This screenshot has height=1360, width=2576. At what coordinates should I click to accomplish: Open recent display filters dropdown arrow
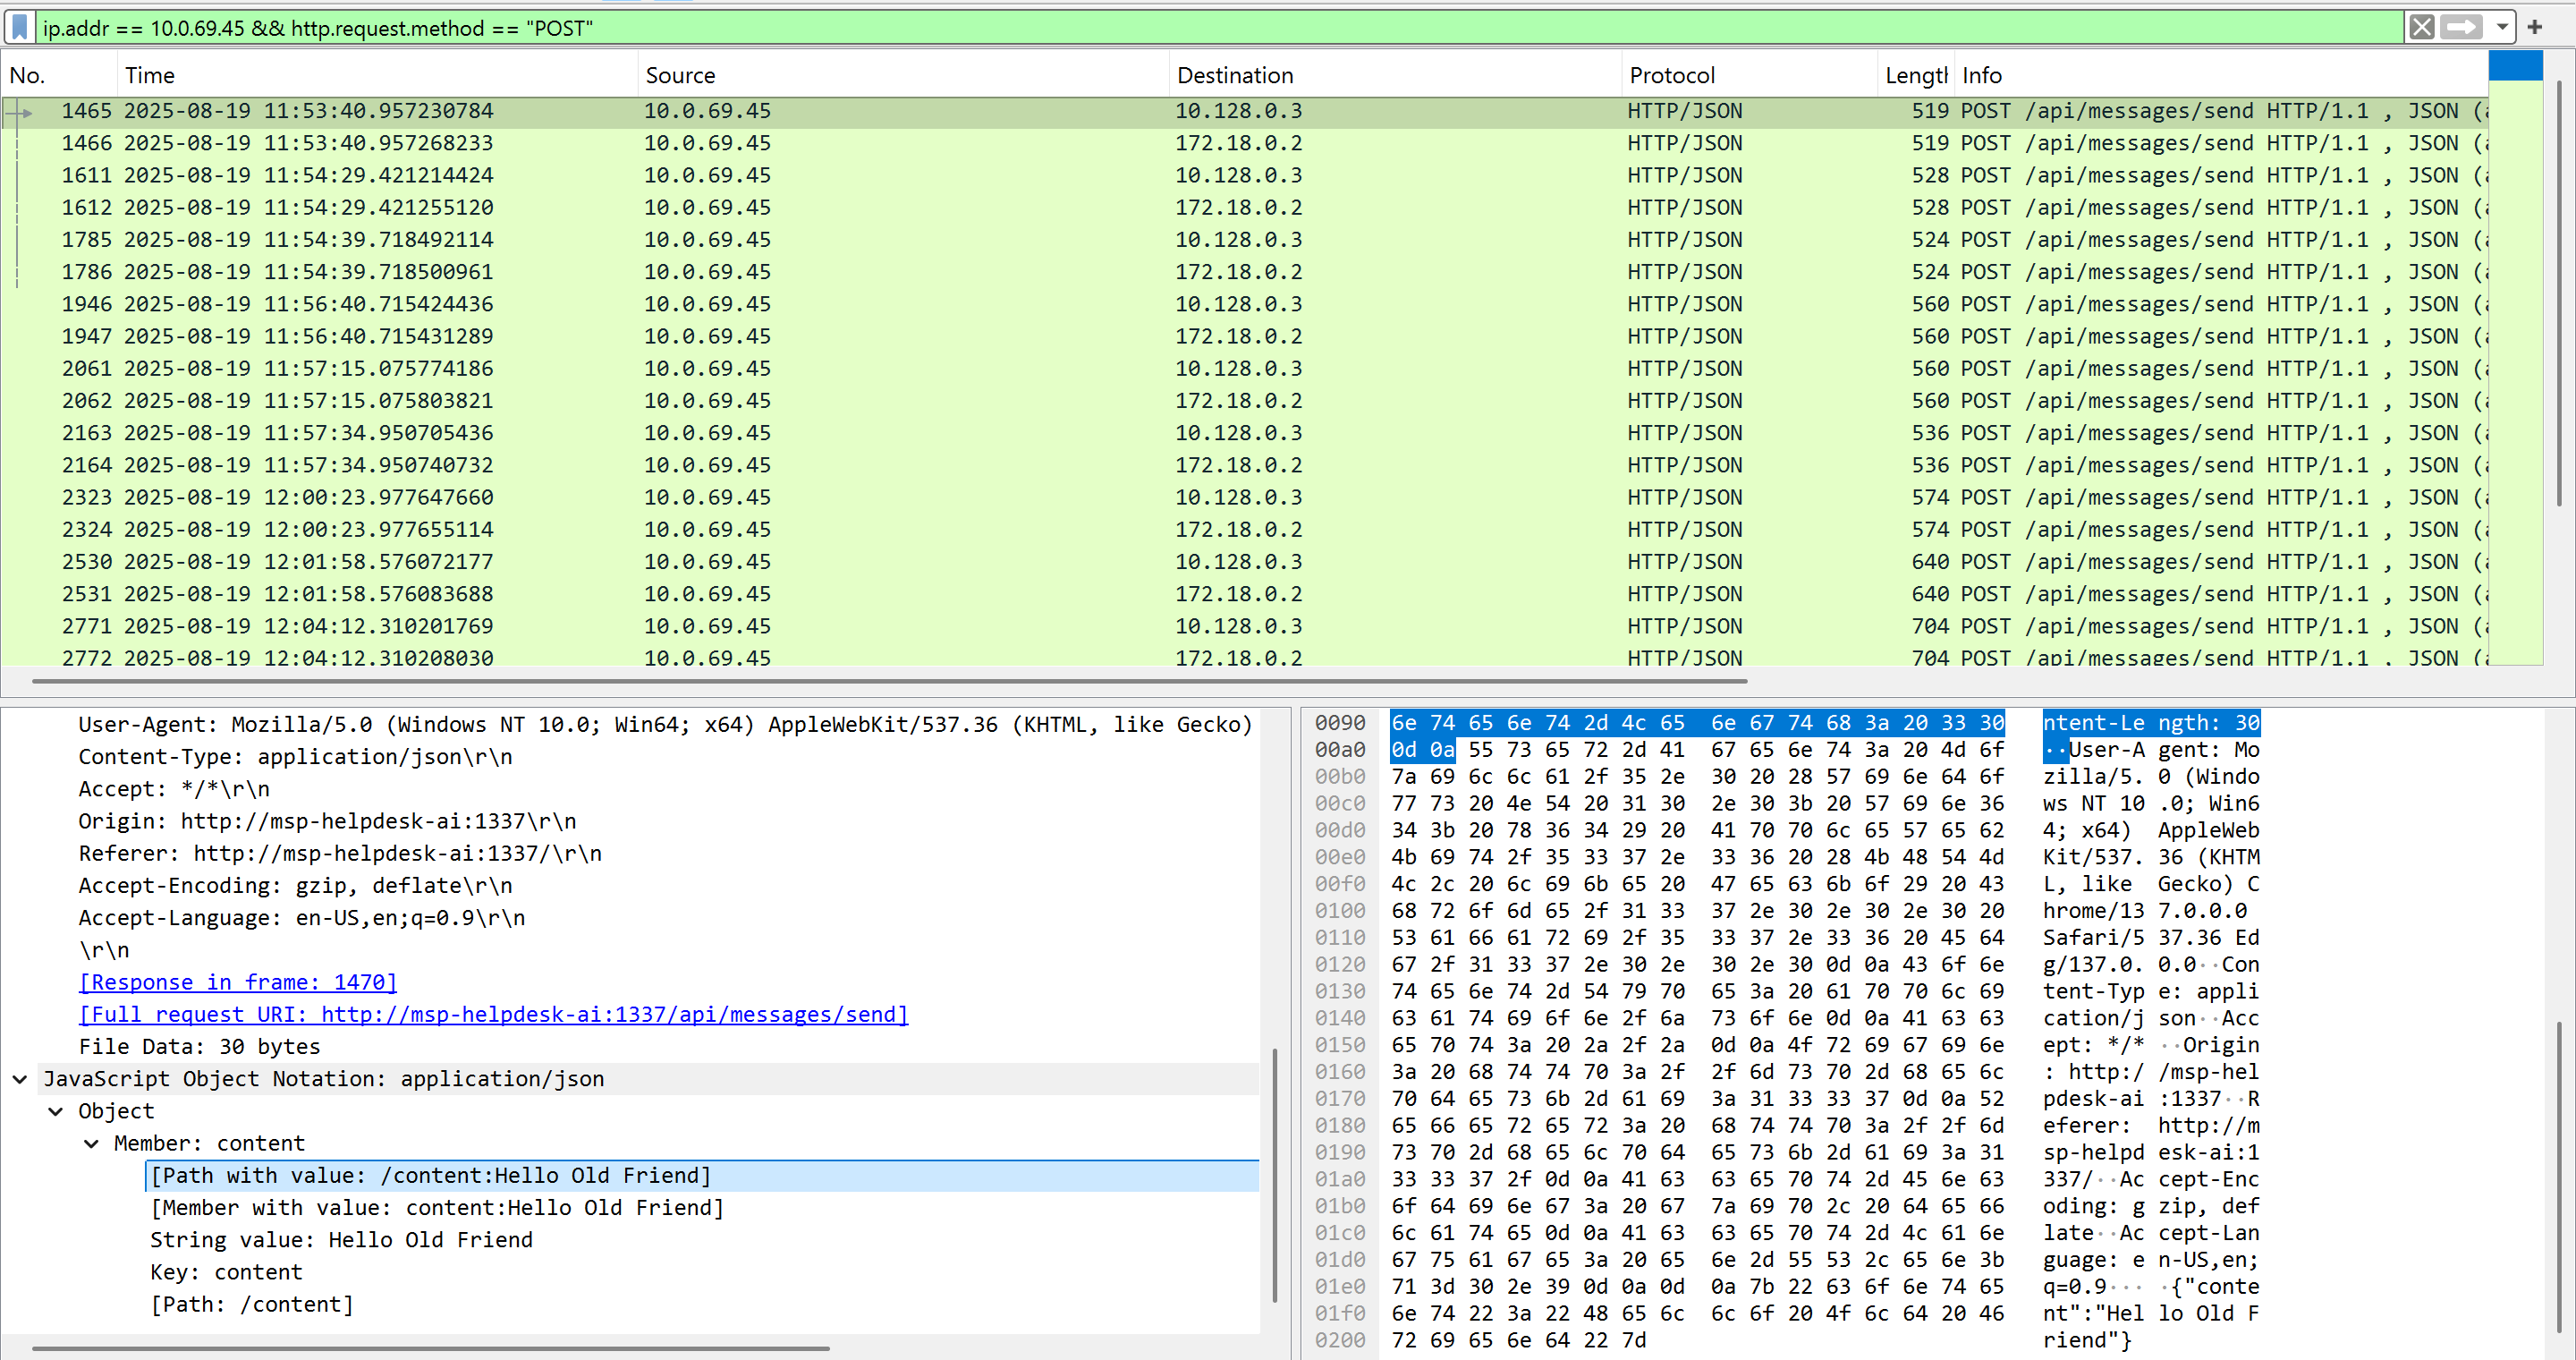pyautogui.click(x=2501, y=27)
